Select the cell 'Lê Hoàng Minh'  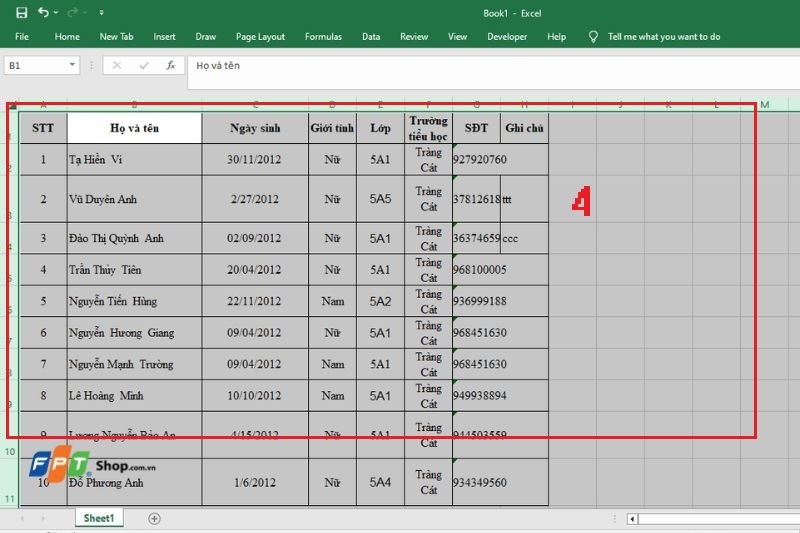pos(134,396)
